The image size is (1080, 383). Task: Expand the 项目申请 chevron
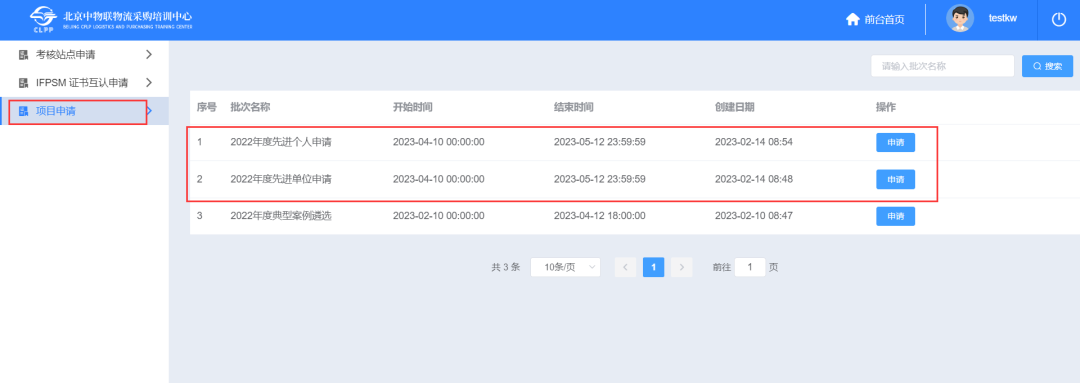[x=150, y=111]
